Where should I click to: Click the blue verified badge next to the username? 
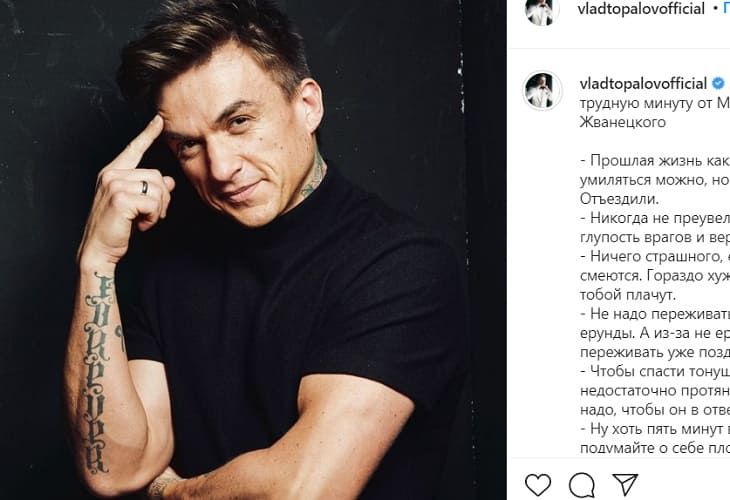[718, 83]
